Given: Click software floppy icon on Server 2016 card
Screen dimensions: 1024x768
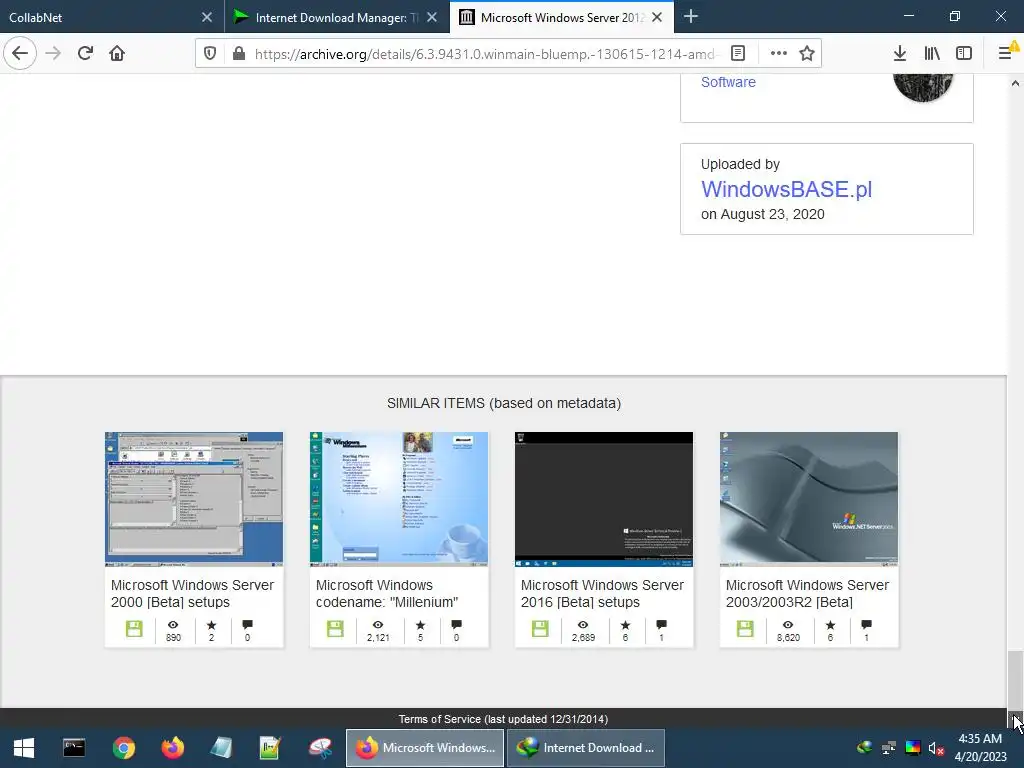Looking at the screenshot, I should click(x=540, y=629).
